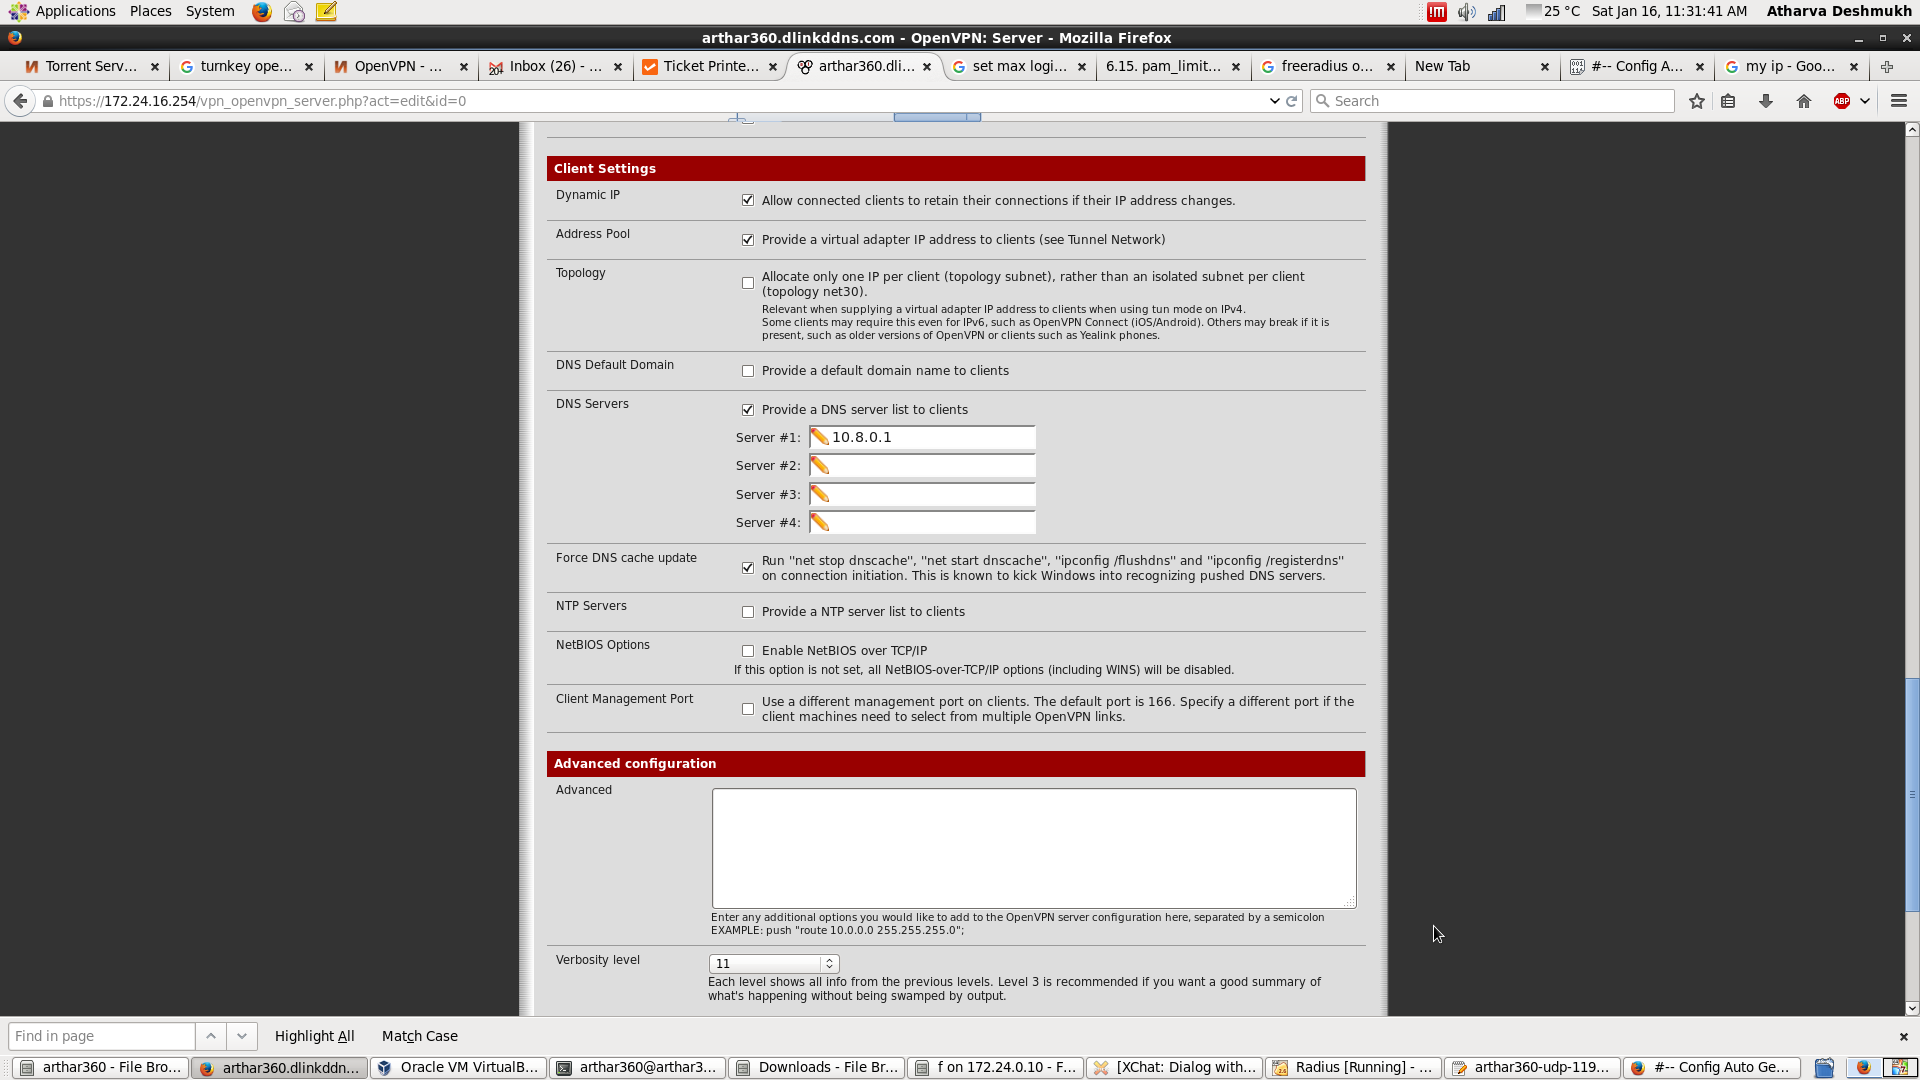Open the System menu
1920x1080 pixels.
click(x=210, y=11)
